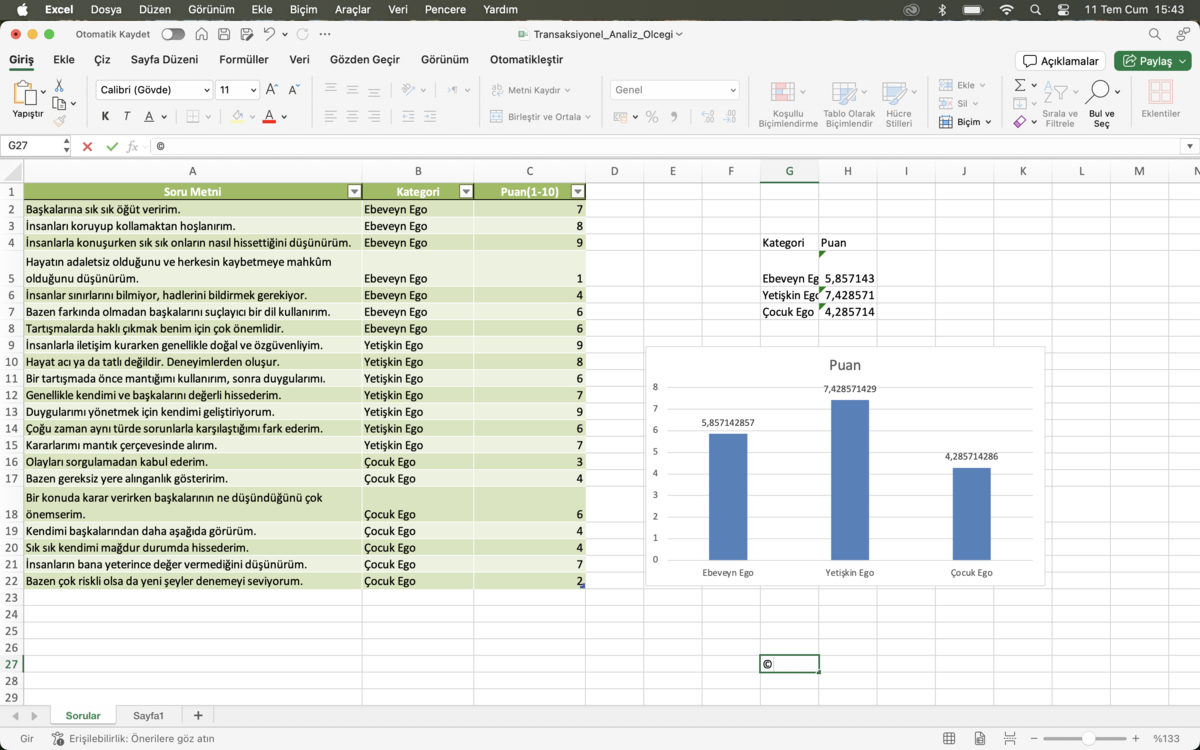This screenshot has height=750, width=1200.
Task: Toggle align text left
Action: [x=330, y=117]
